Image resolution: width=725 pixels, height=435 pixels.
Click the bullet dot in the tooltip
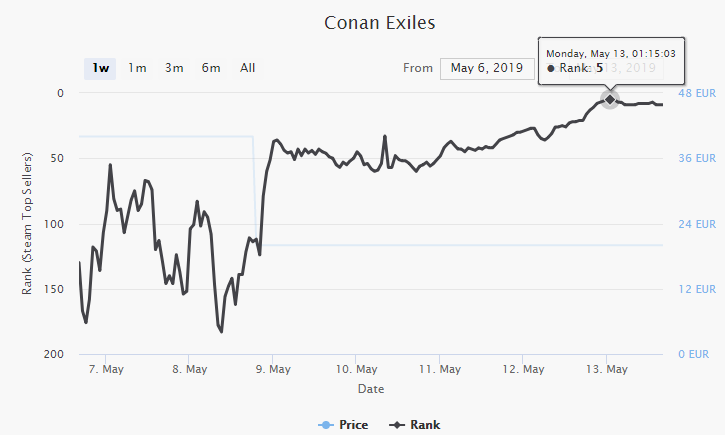(551, 69)
